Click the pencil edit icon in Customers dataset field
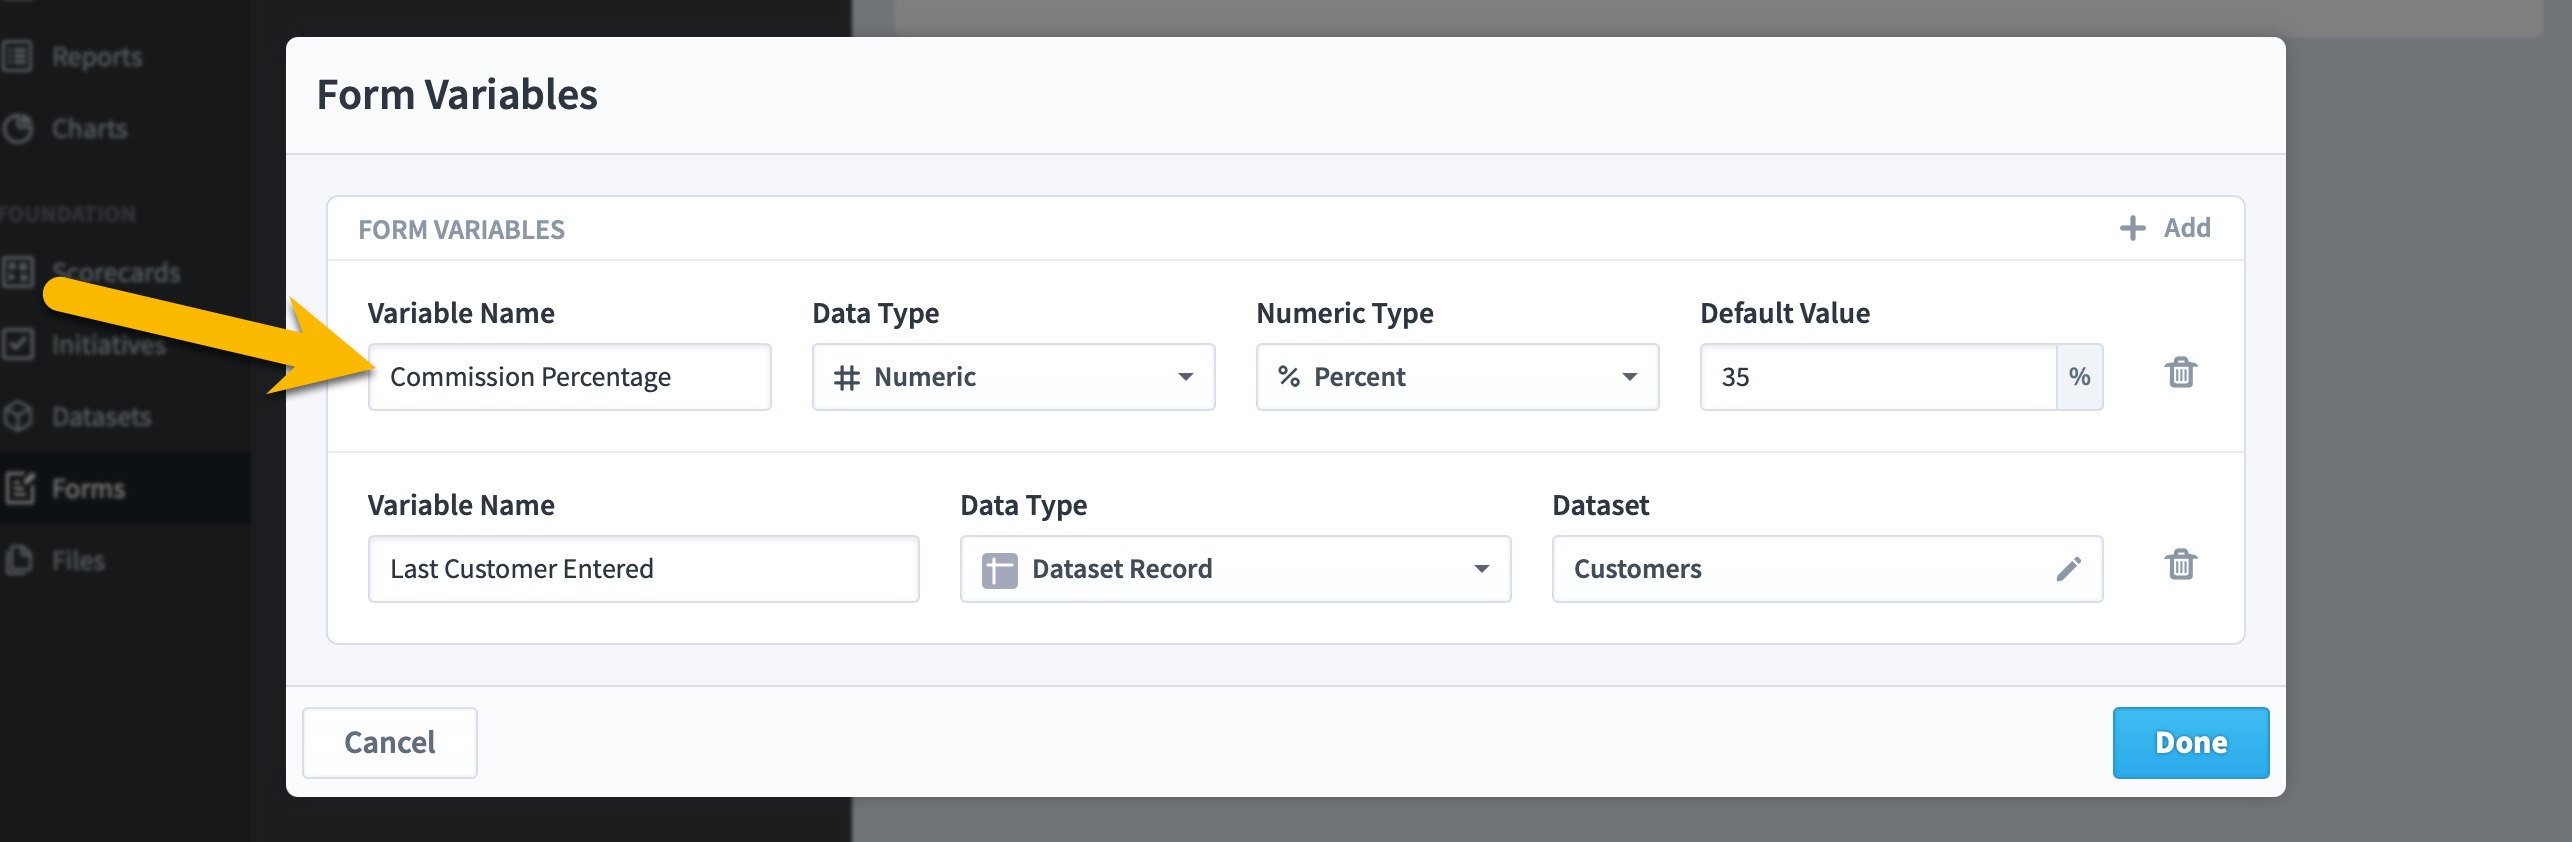This screenshot has width=2572, height=842. pyautogui.click(x=2069, y=569)
